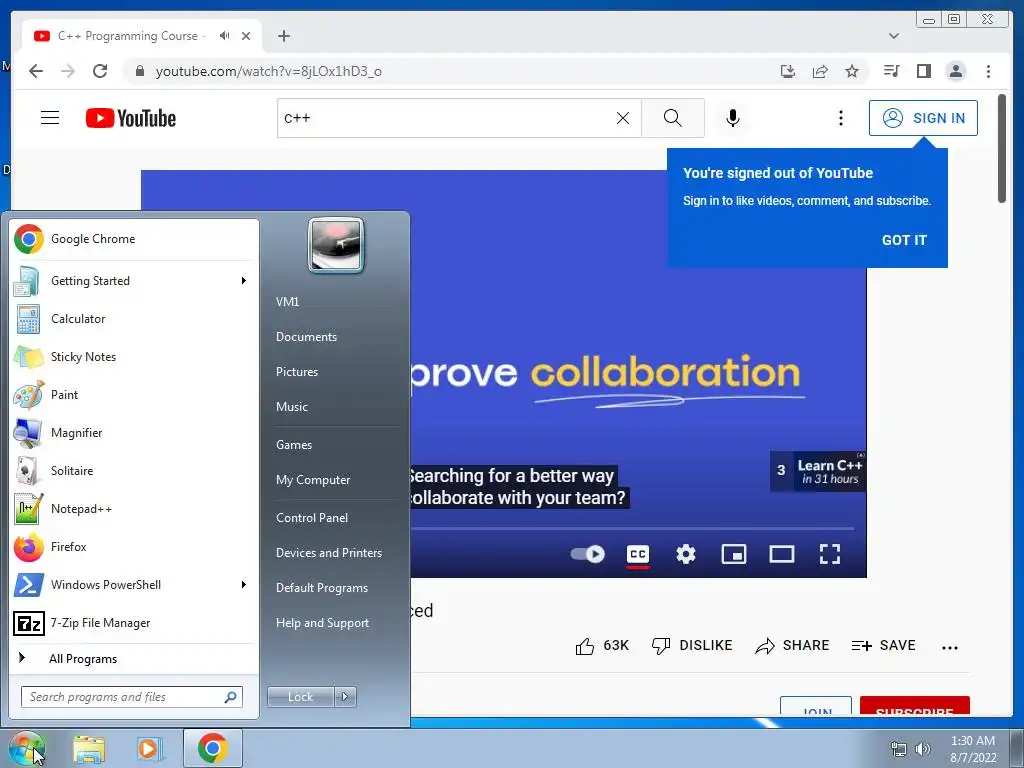Open Notepad++ from Start menu
The height and width of the screenshot is (768, 1024).
133,509
